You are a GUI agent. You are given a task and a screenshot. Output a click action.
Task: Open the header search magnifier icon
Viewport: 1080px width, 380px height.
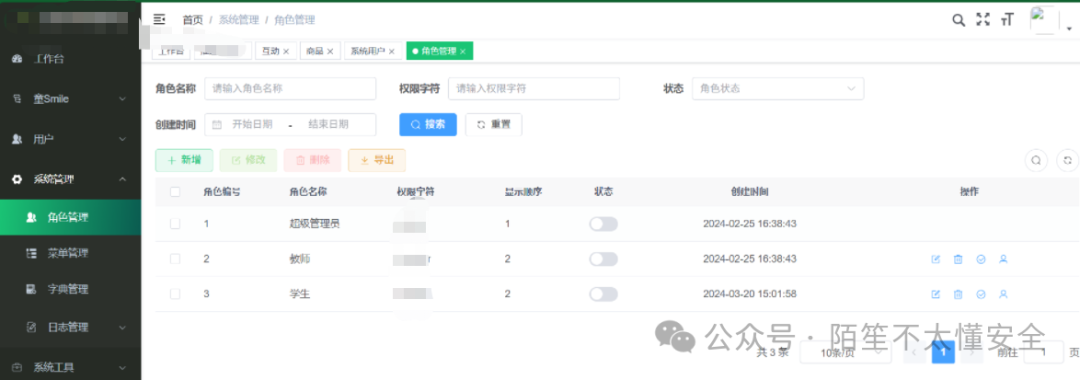click(x=958, y=20)
